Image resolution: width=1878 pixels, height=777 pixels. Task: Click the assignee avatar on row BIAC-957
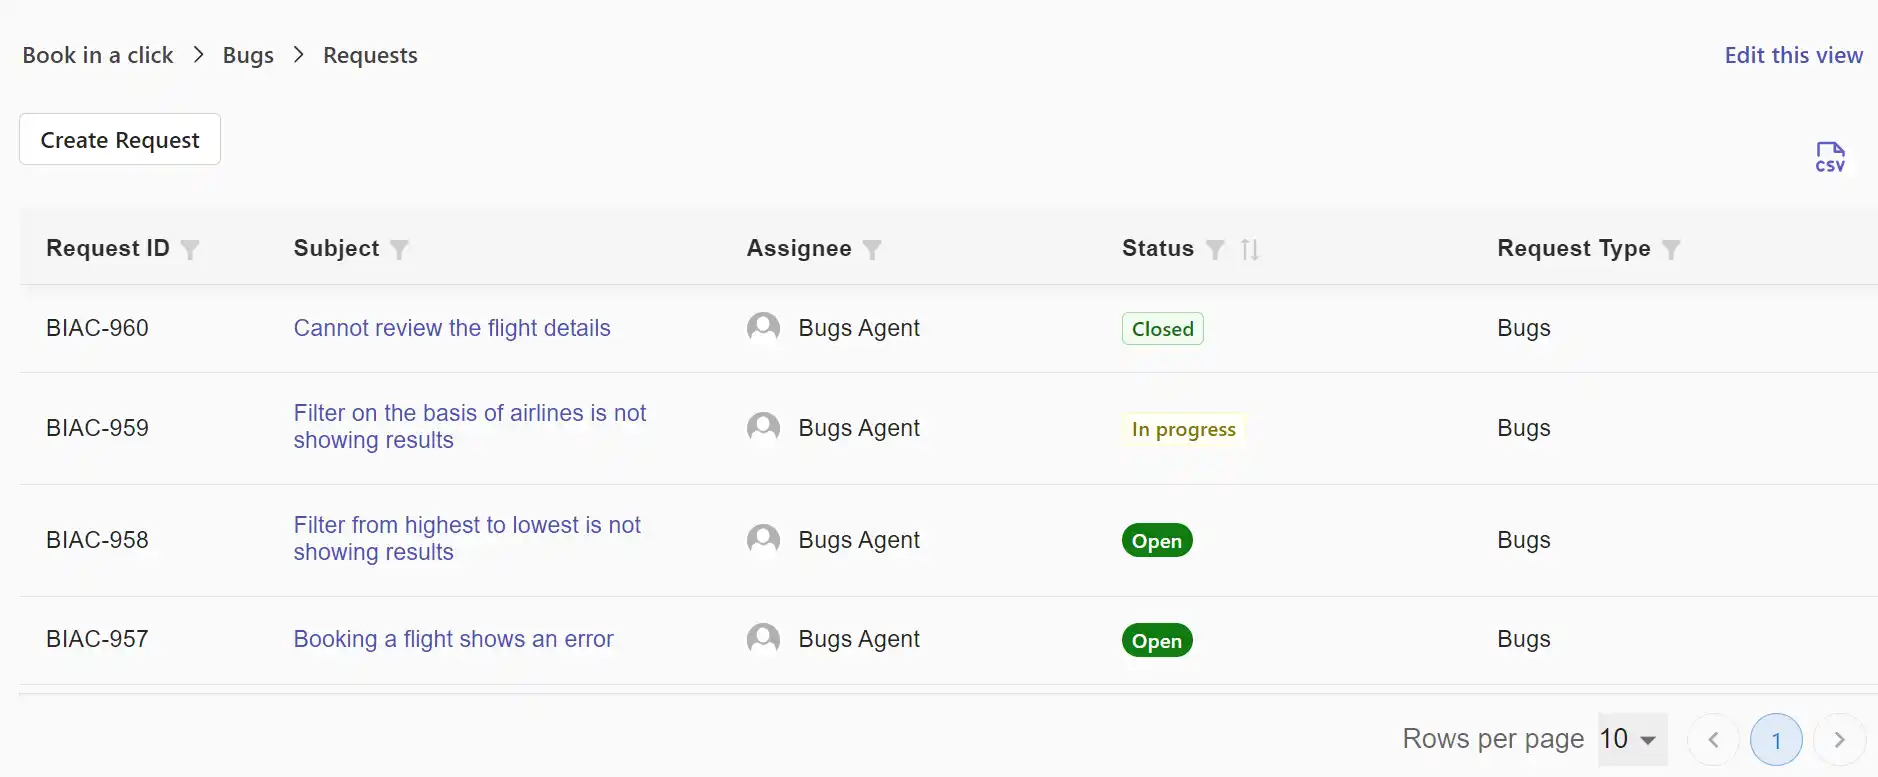pyautogui.click(x=763, y=639)
